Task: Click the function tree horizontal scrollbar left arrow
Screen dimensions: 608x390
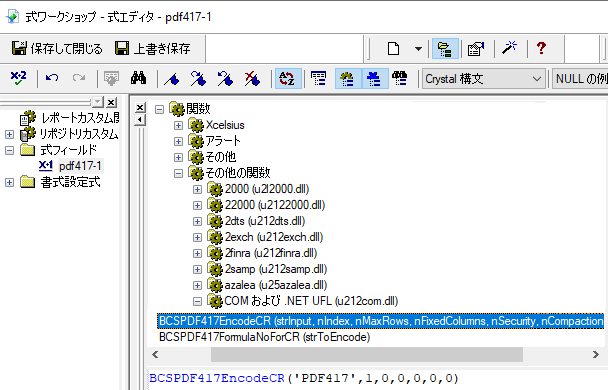Action: tap(155, 354)
